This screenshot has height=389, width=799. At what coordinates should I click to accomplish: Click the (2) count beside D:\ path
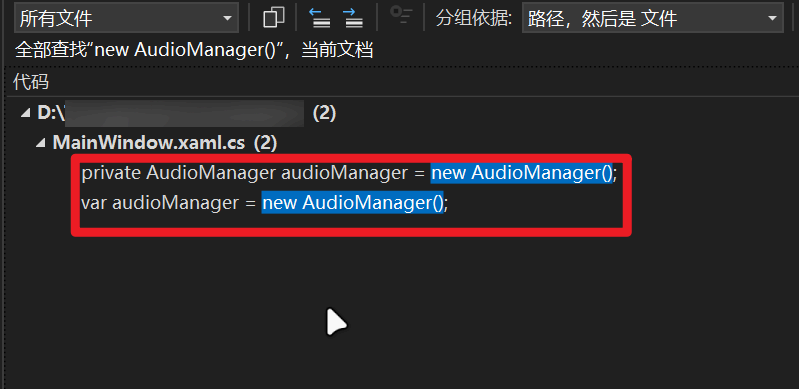tap(324, 113)
